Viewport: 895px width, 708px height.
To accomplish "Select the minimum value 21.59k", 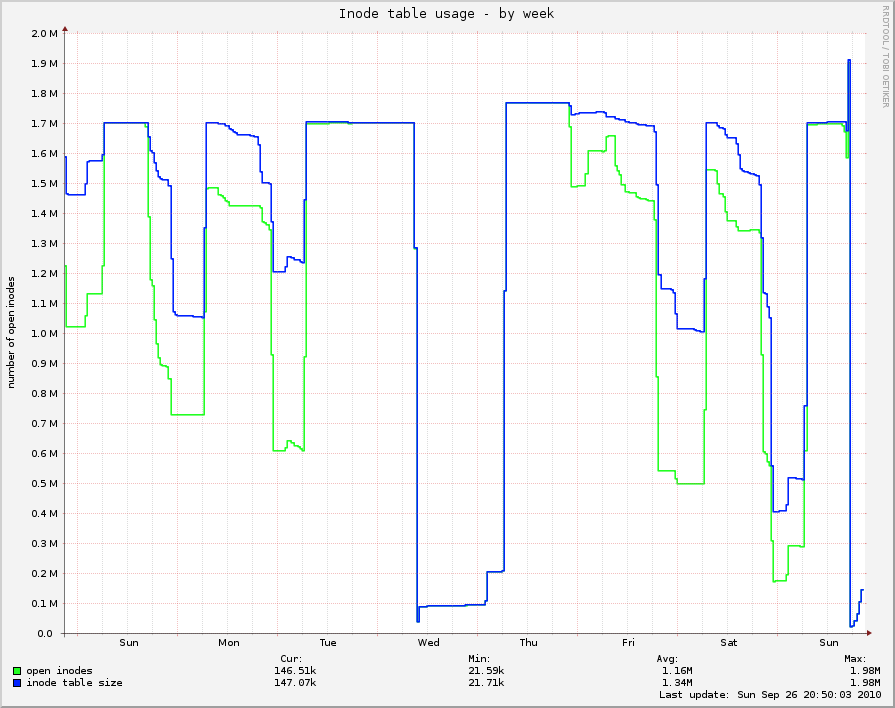I will click(486, 671).
